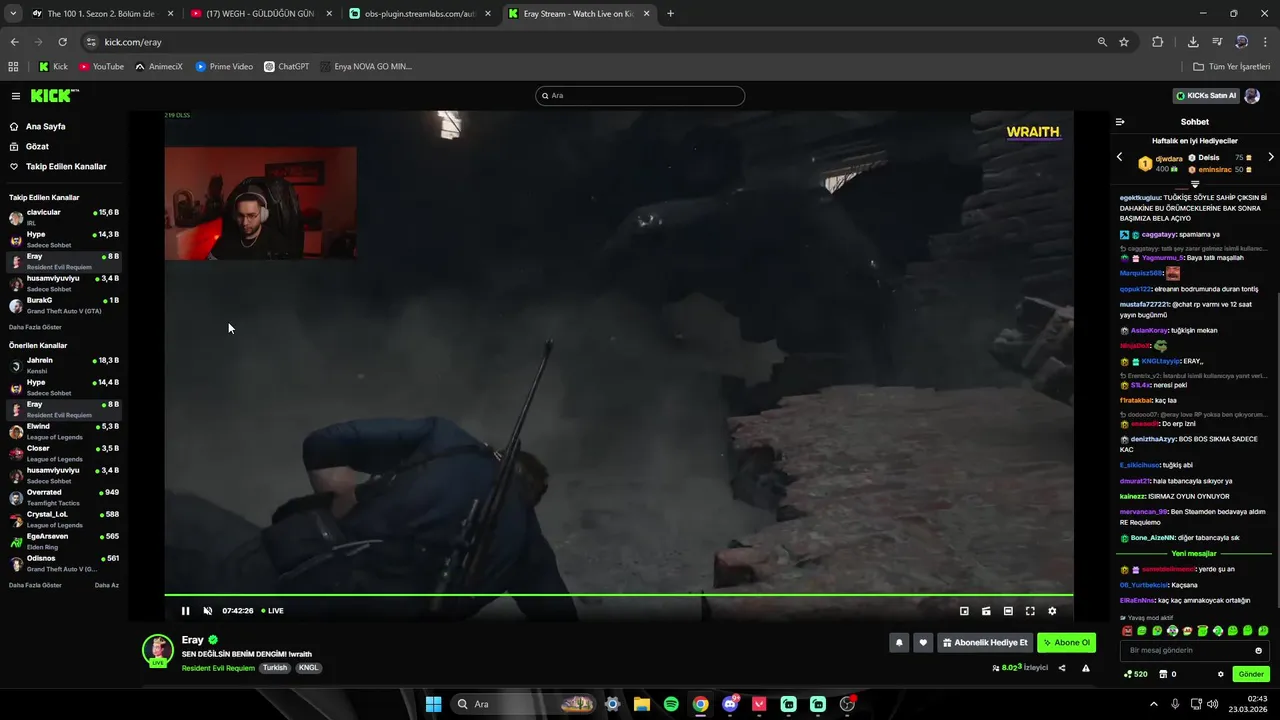Enter fullscreen video mode

[1030, 611]
